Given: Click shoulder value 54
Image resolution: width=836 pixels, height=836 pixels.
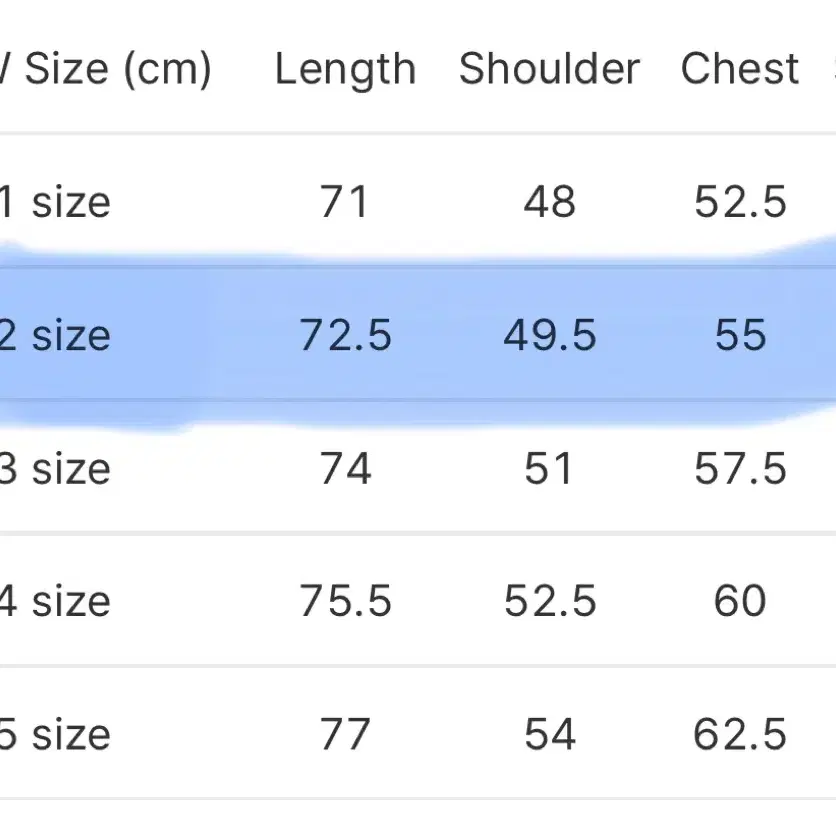Looking at the screenshot, I should 550,735.
